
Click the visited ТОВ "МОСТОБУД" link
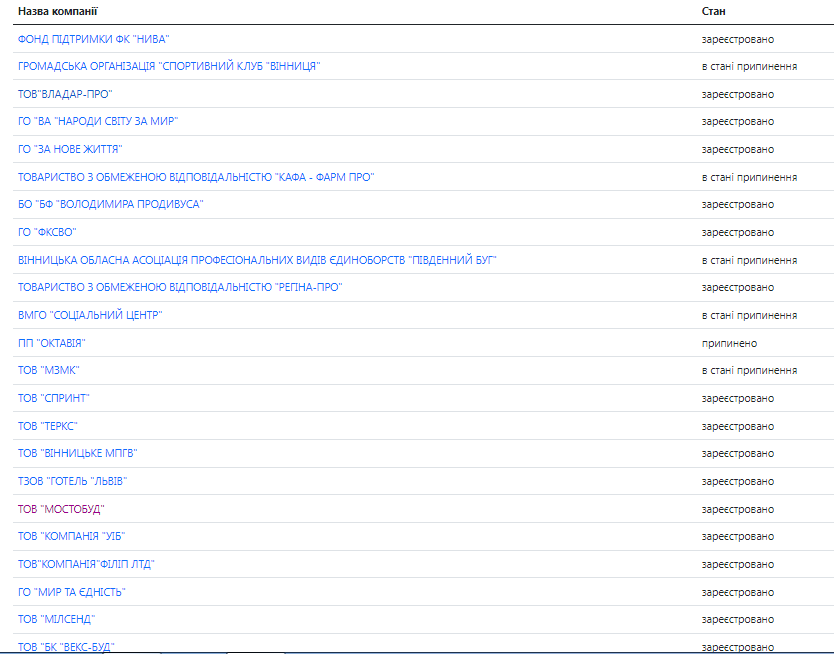61,509
